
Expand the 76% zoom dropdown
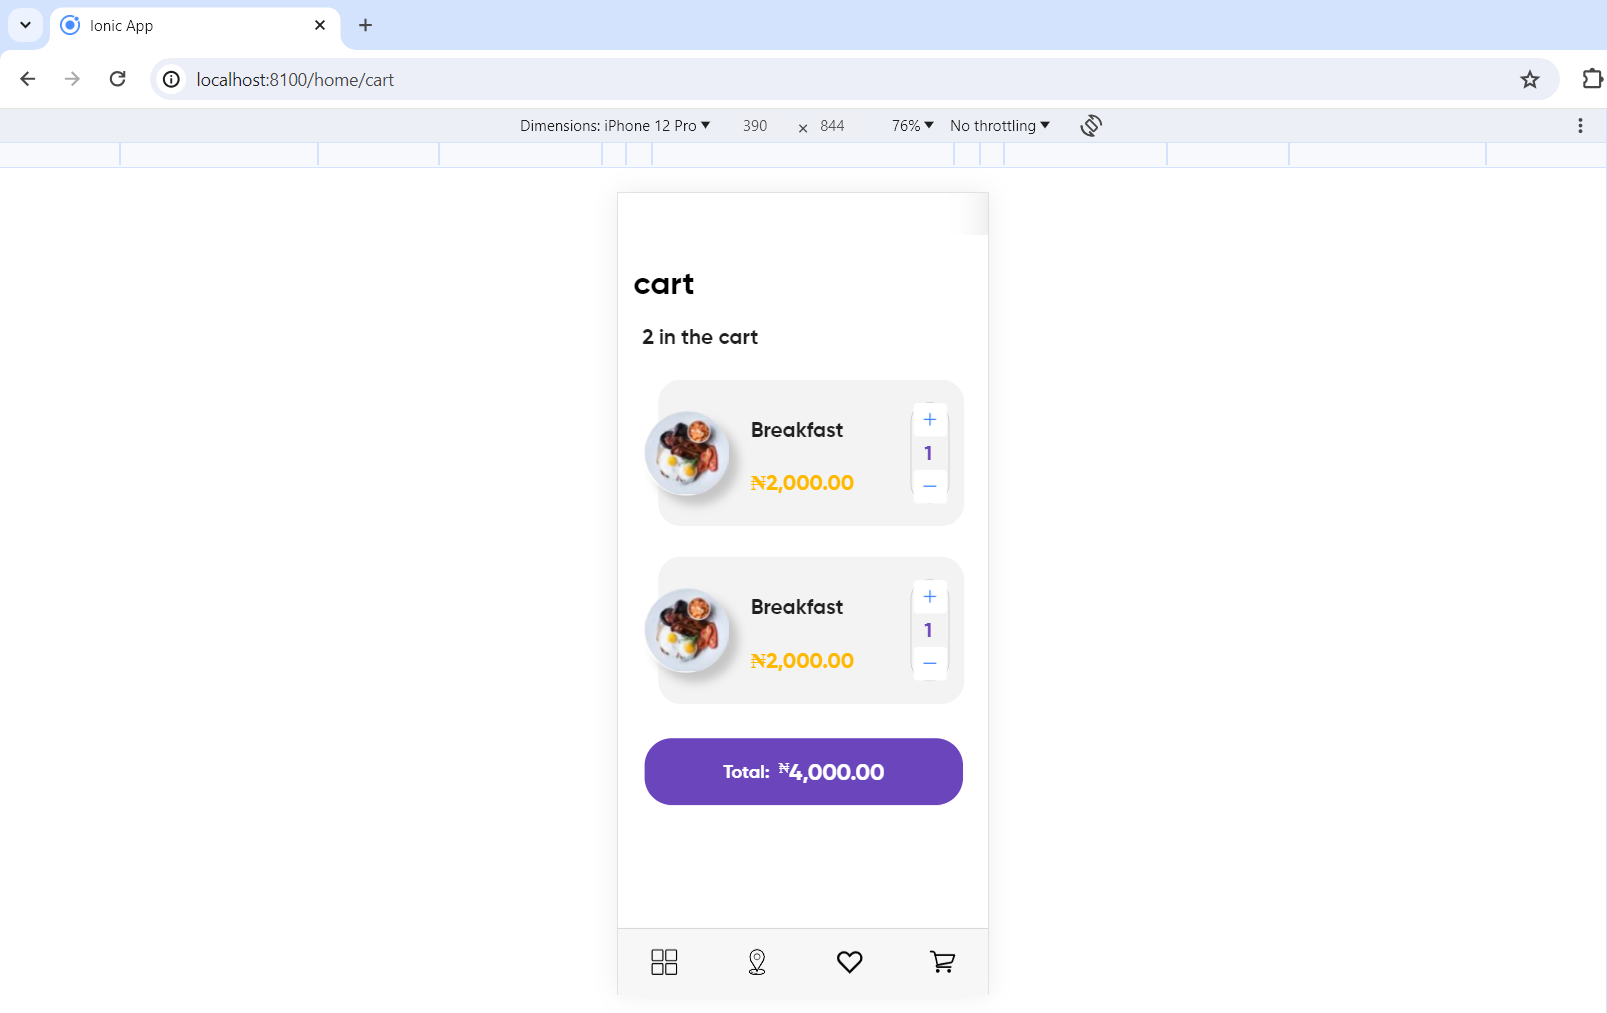coord(912,126)
